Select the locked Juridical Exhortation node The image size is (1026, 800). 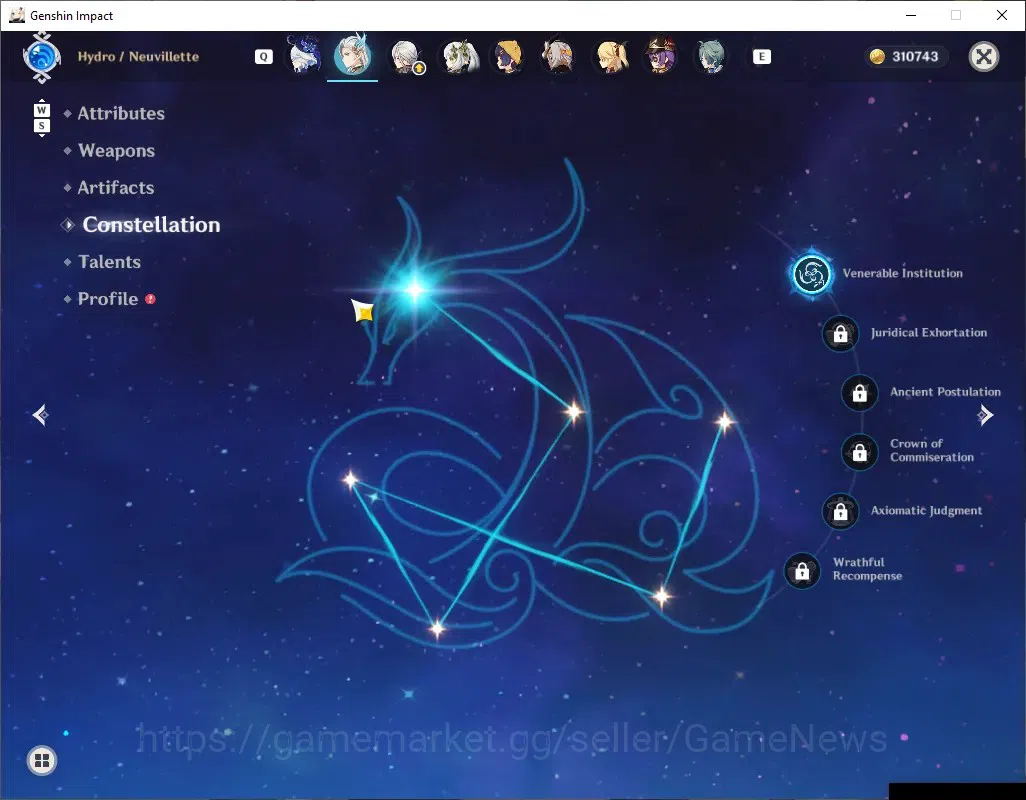(840, 334)
